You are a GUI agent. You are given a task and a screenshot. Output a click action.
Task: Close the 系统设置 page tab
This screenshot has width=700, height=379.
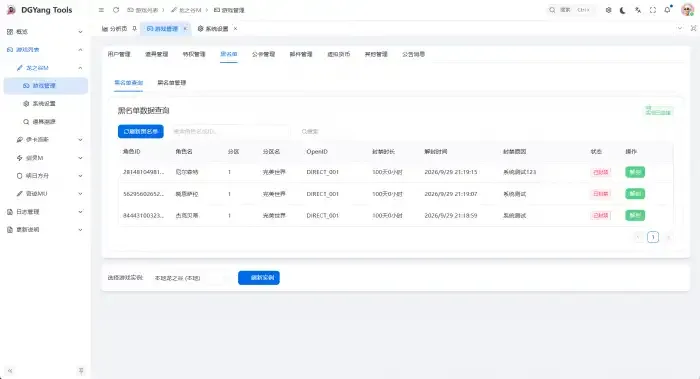pyautogui.click(x=235, y=29)
